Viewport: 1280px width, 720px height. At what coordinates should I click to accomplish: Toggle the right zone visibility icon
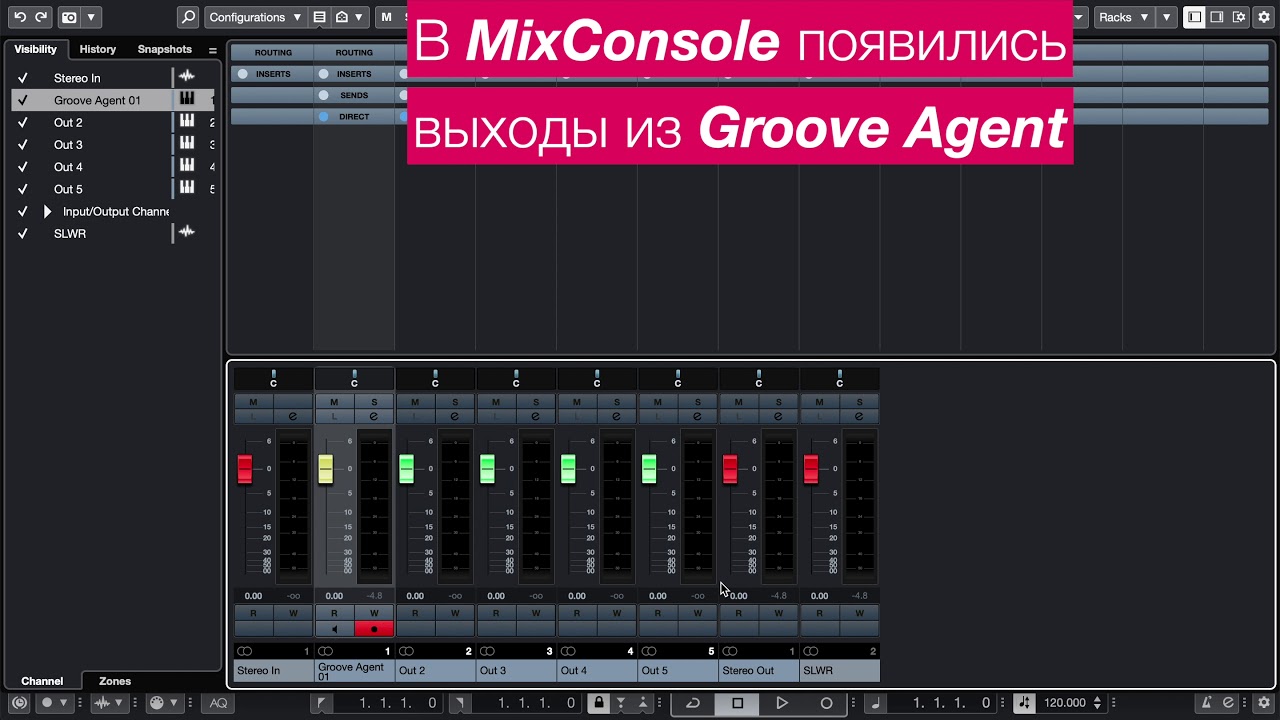[x=1217, y=17]
